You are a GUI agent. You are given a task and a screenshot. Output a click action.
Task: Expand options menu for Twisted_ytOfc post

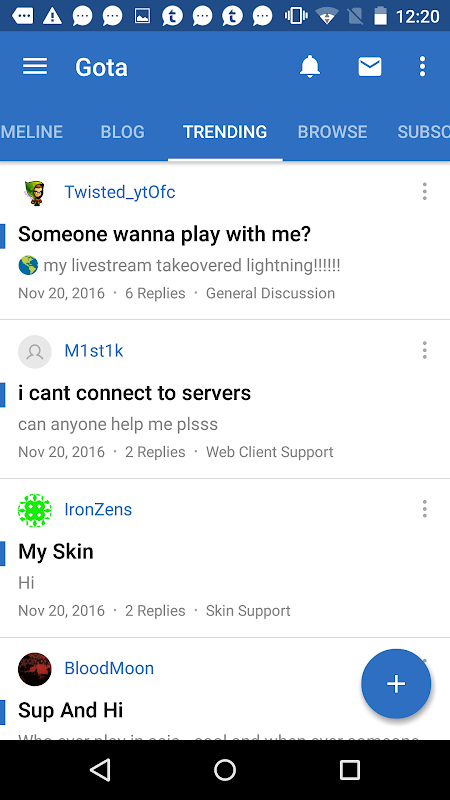pyautogui.click(x=424, y=192)
